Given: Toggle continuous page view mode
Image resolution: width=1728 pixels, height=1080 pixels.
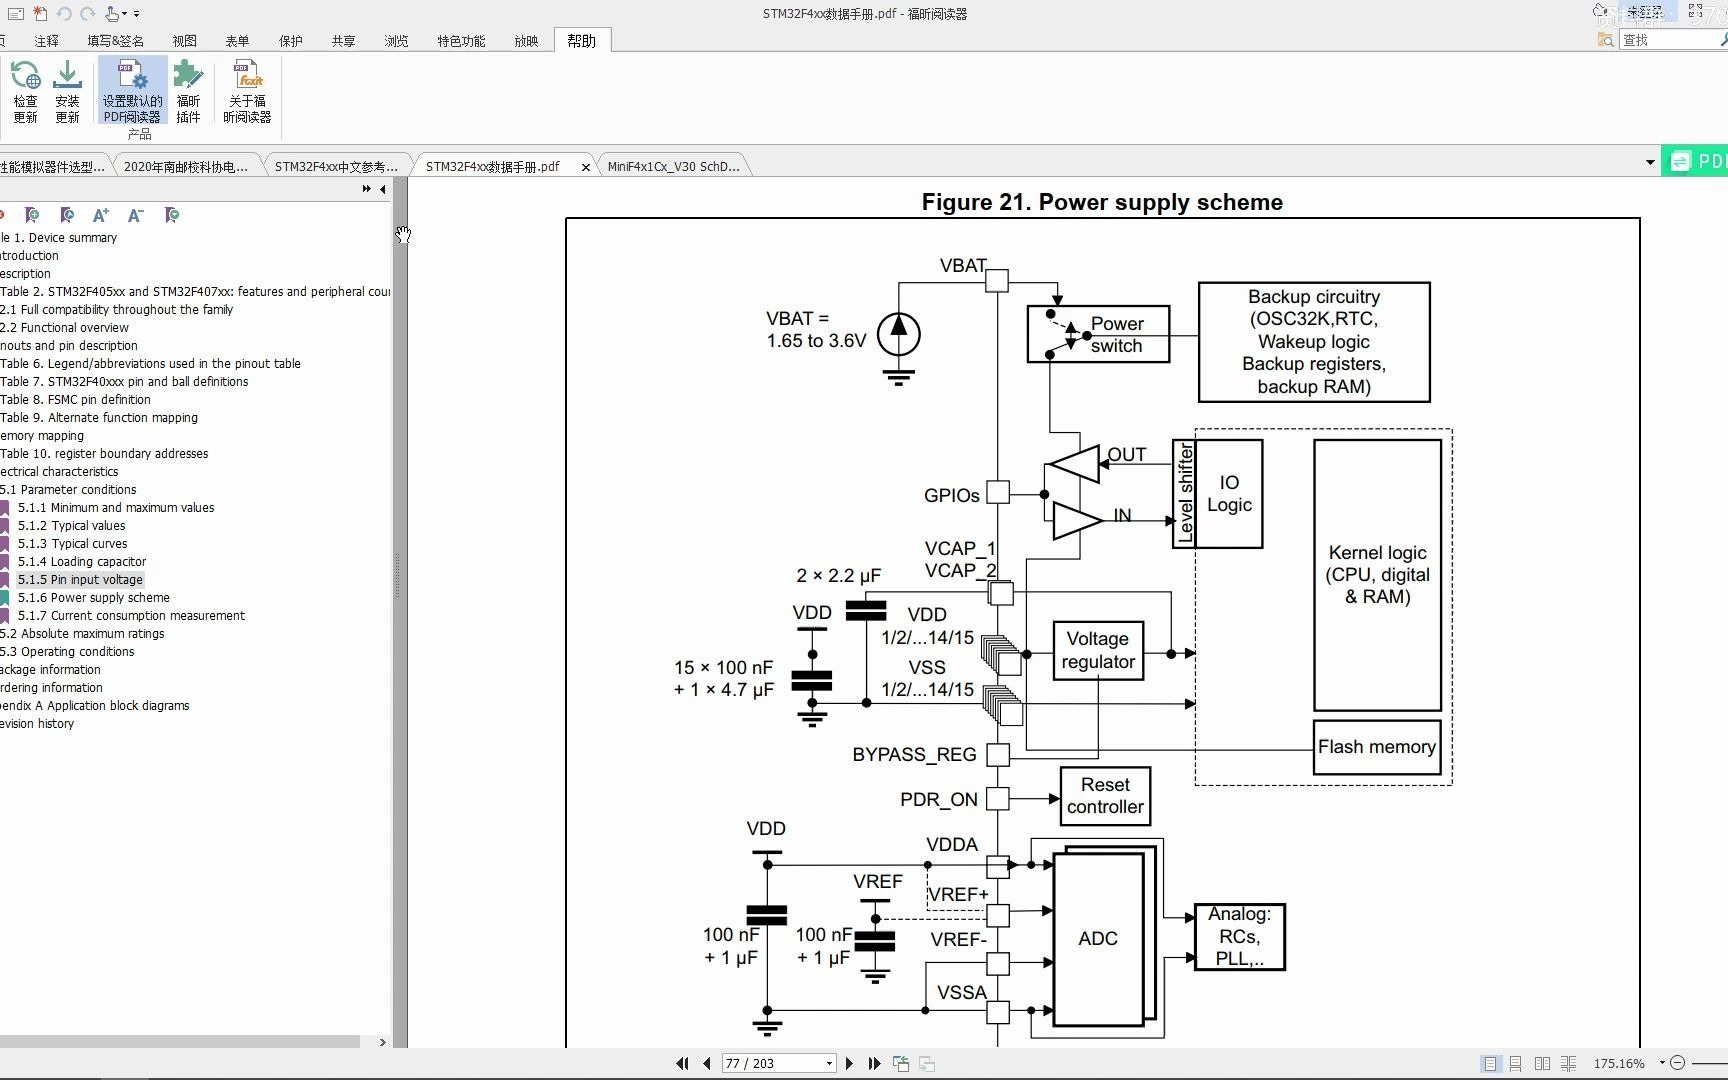Looking at the screenshot, I should pyautogui.click(x=1516, y=1063).
